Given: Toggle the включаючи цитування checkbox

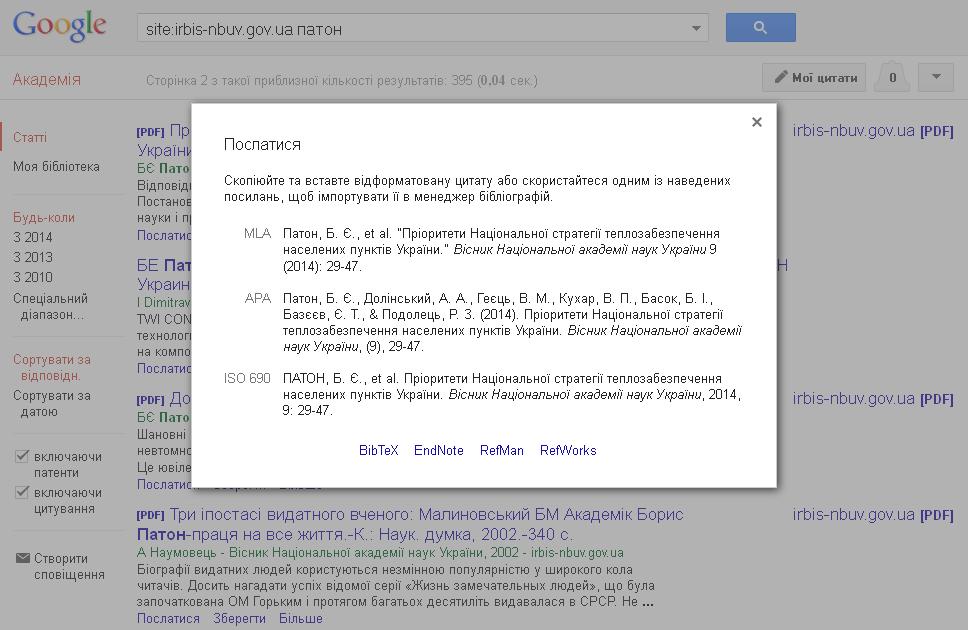Looking at the screenshot, I should pyautogui.click(x=22, y=493).
